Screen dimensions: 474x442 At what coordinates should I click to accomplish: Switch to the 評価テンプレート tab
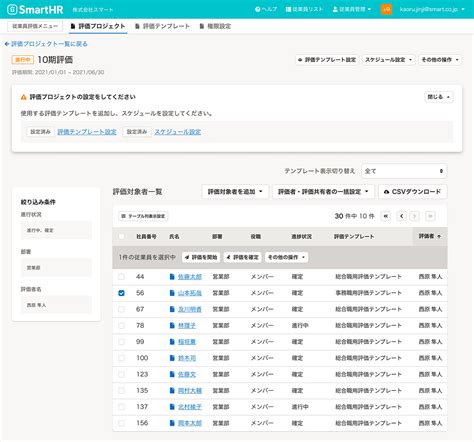(x=162, y=26)
